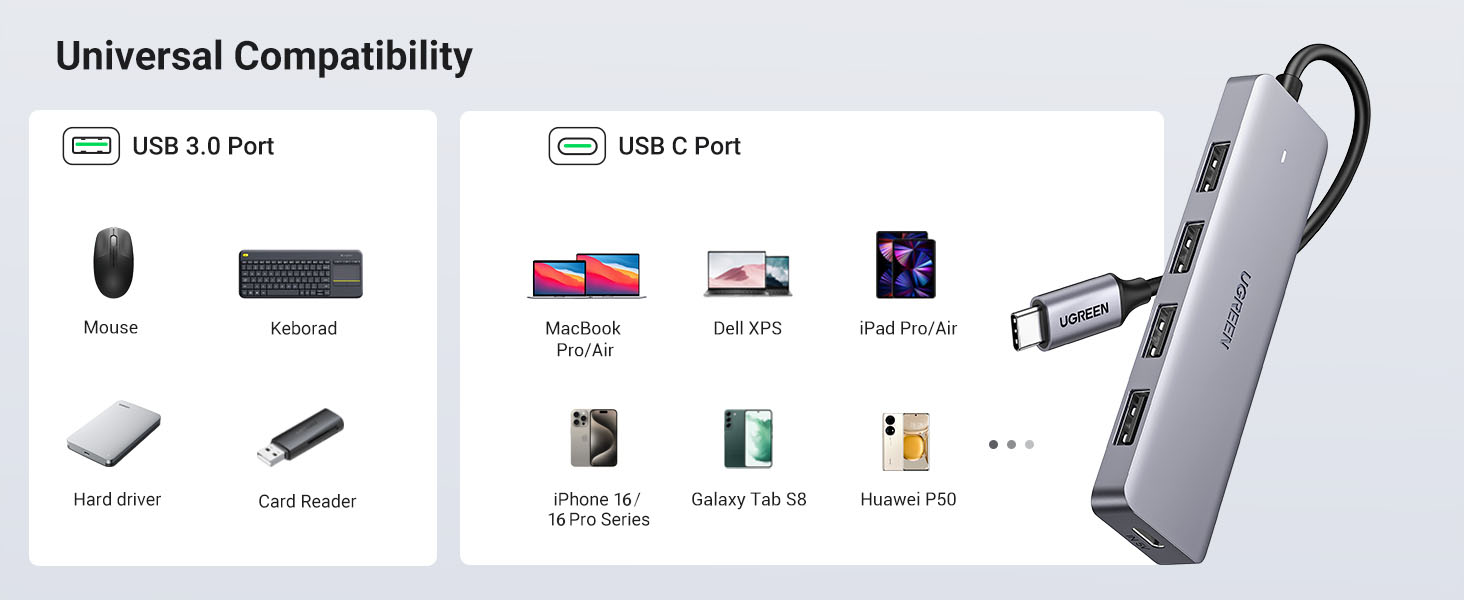Click the keyboard picture
This screenshot has height=600, width=1464.
[301, 274]
